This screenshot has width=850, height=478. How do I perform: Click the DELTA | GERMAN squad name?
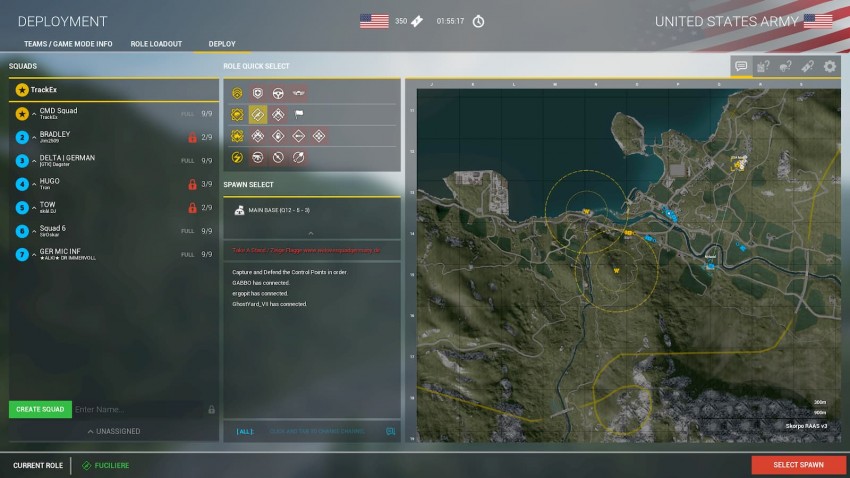pos(67,158)
